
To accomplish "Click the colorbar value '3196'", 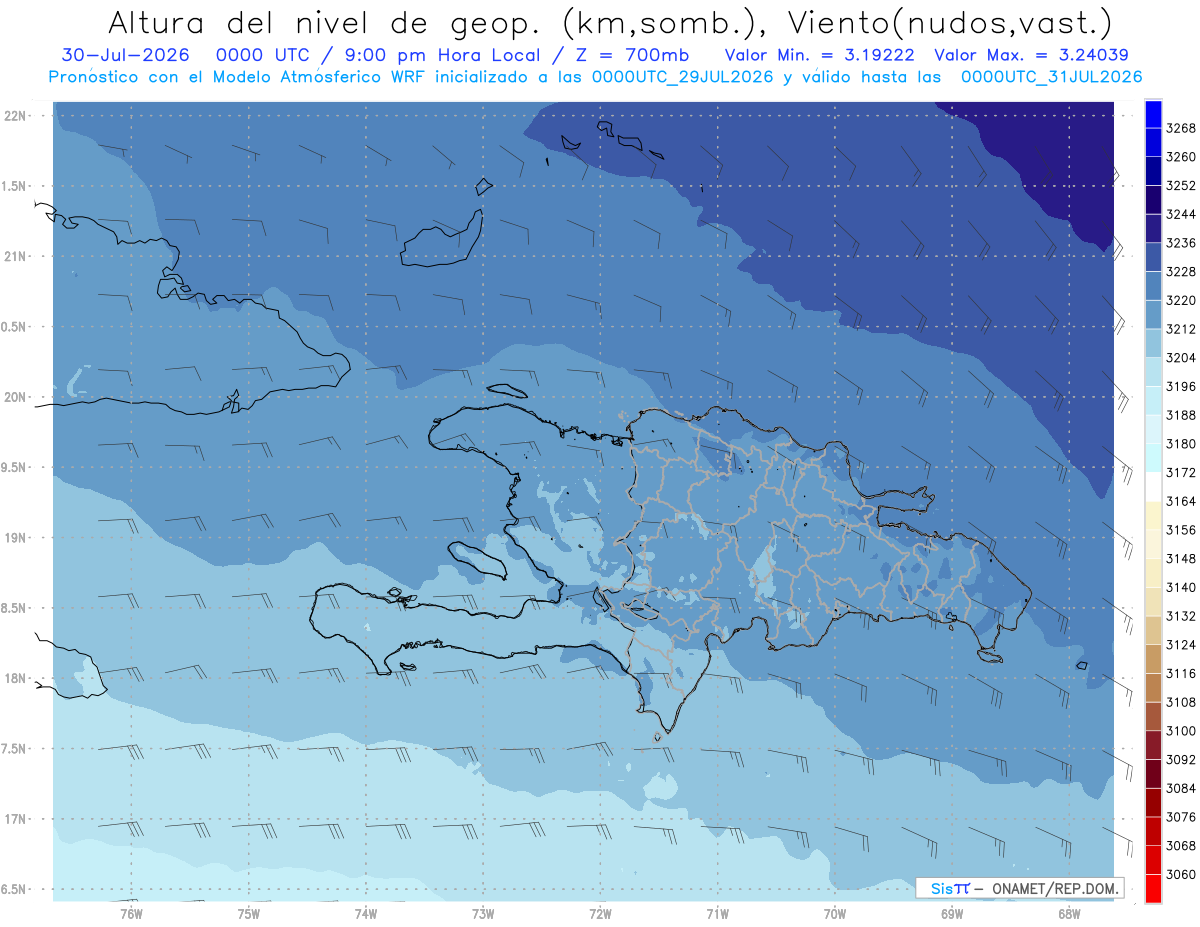I will (1180, 386).
